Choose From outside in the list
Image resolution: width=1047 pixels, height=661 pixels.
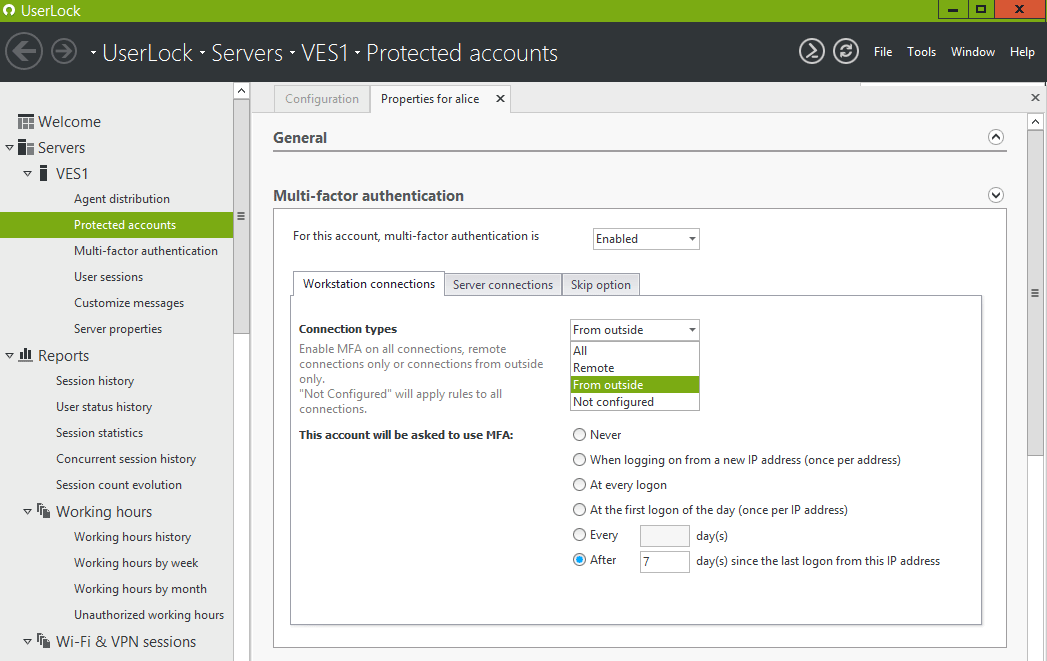[x=634, y=385]
